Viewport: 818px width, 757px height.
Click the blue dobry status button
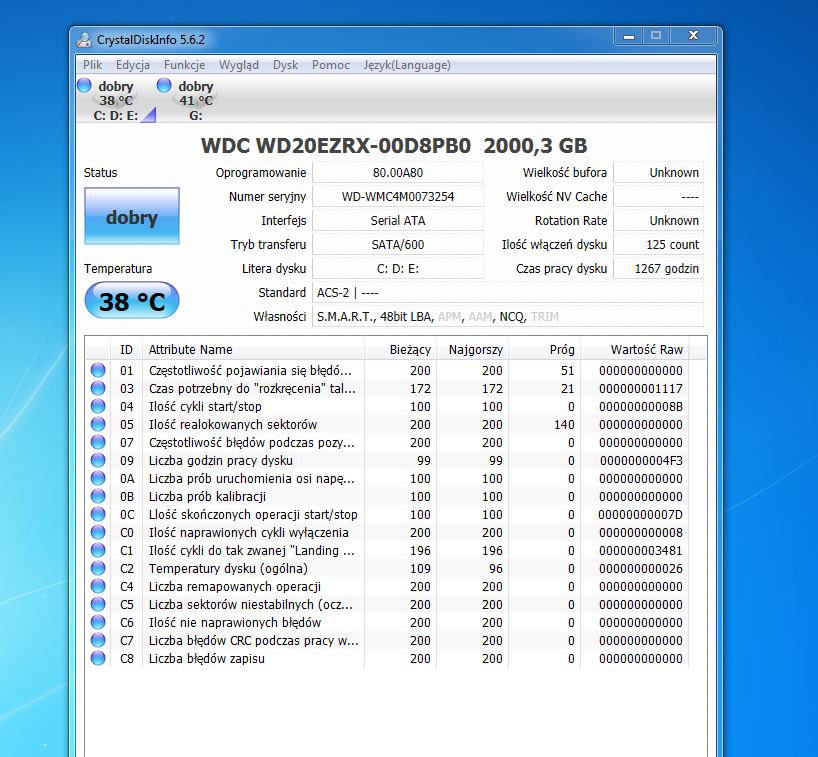pos(132,216)
